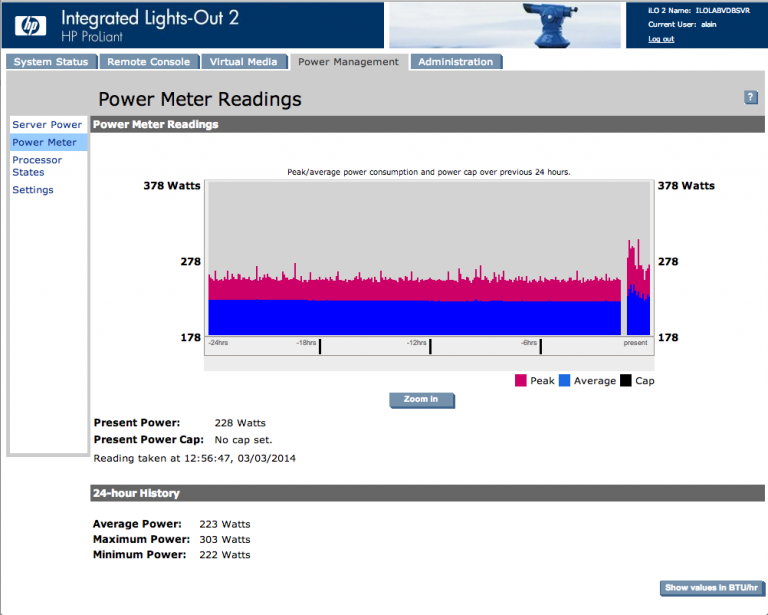Click the Log out link

coord(661,39)
